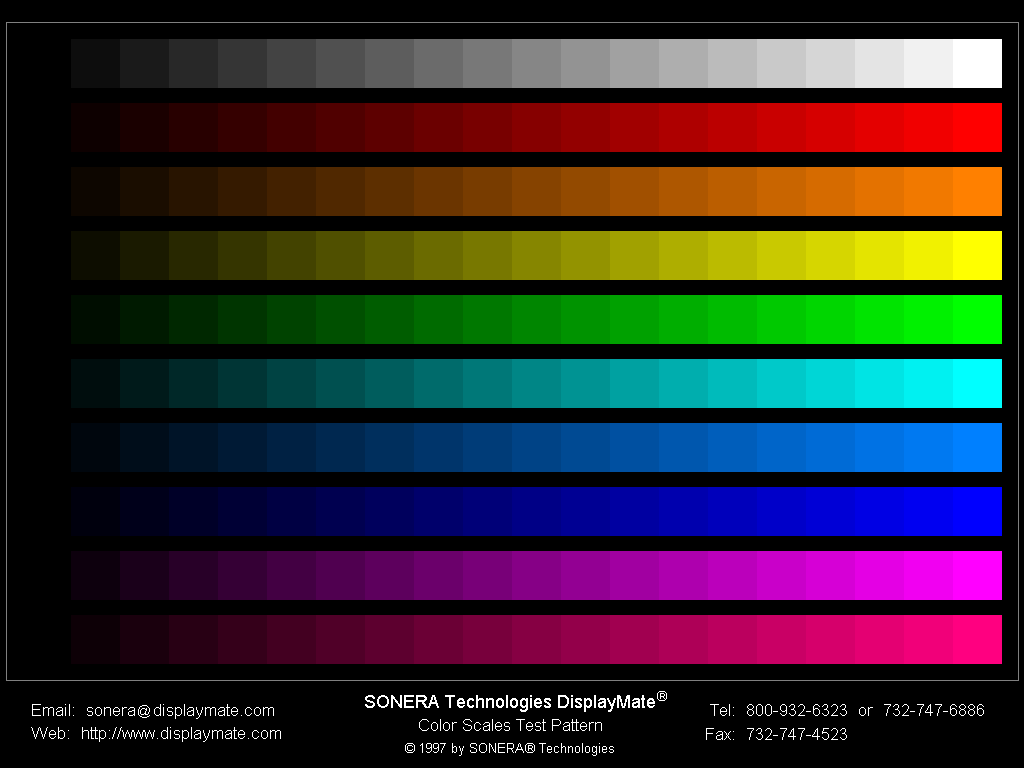The image size is (1024, 768).
Task: Click the Color Scales Test Pattern label
Action: coord(511,725)
